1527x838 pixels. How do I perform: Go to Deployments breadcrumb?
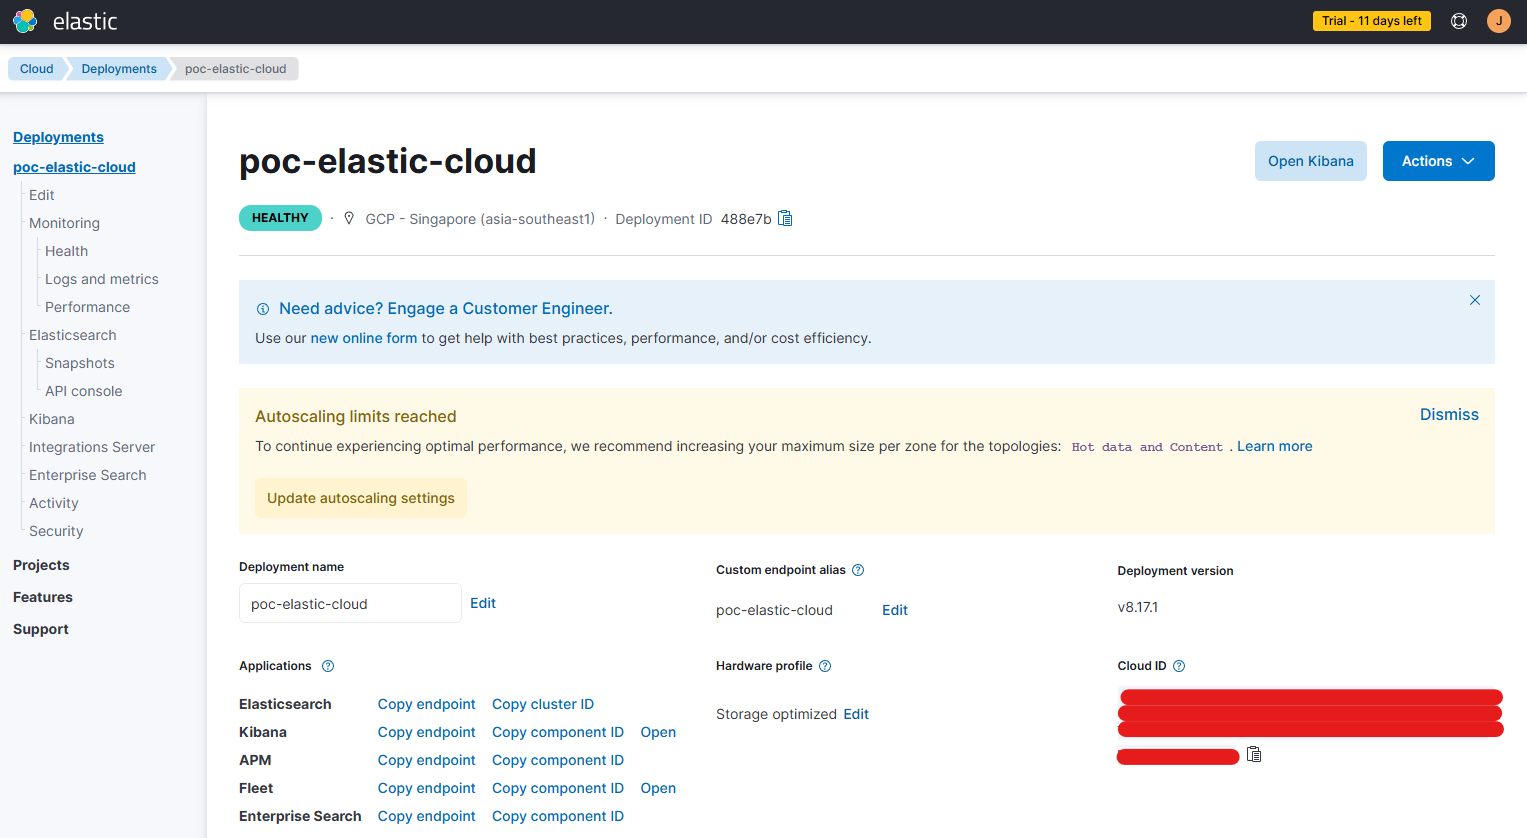(119, 69)
